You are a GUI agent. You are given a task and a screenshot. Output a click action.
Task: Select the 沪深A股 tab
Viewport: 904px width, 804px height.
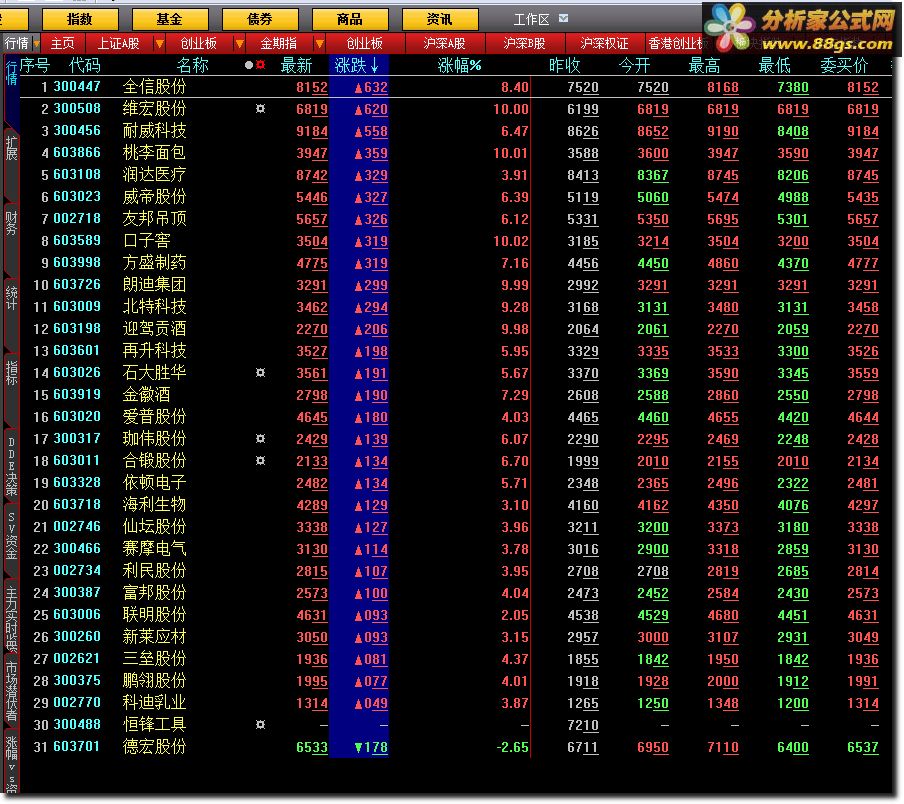click(x=444, y=43)
